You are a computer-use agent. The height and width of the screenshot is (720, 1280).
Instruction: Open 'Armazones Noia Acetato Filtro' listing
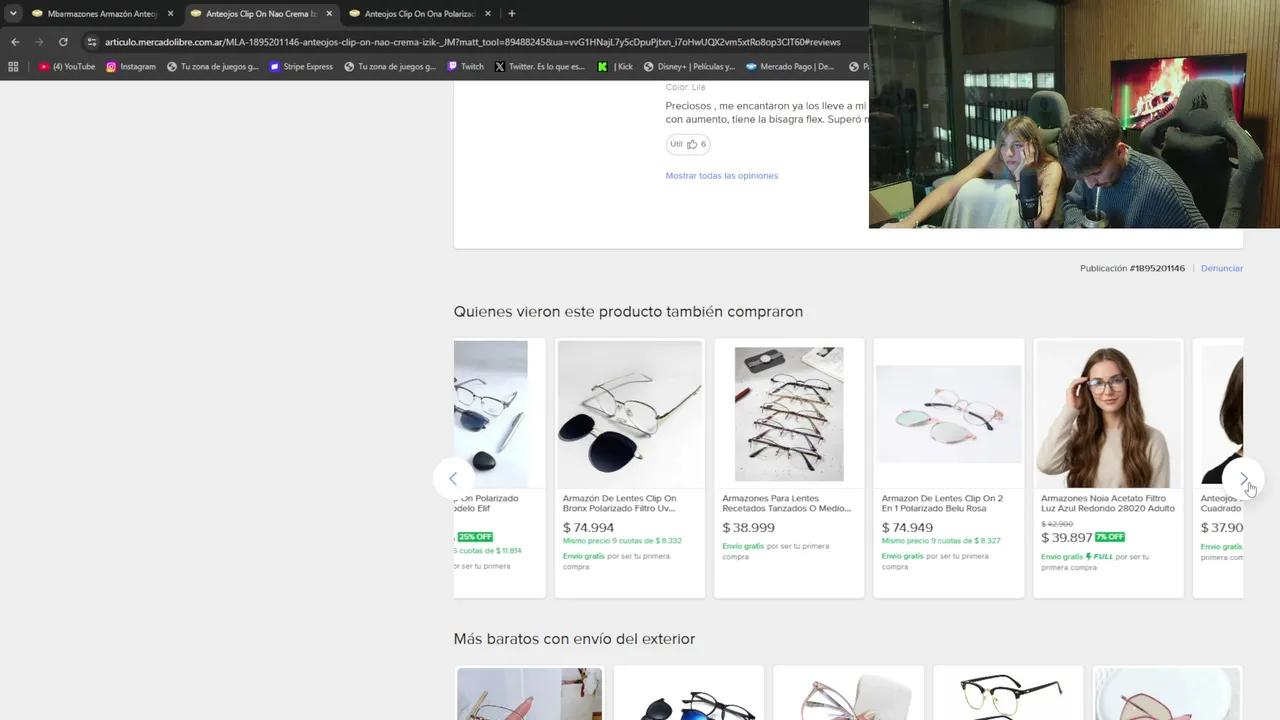click(x=1108, y=503)
